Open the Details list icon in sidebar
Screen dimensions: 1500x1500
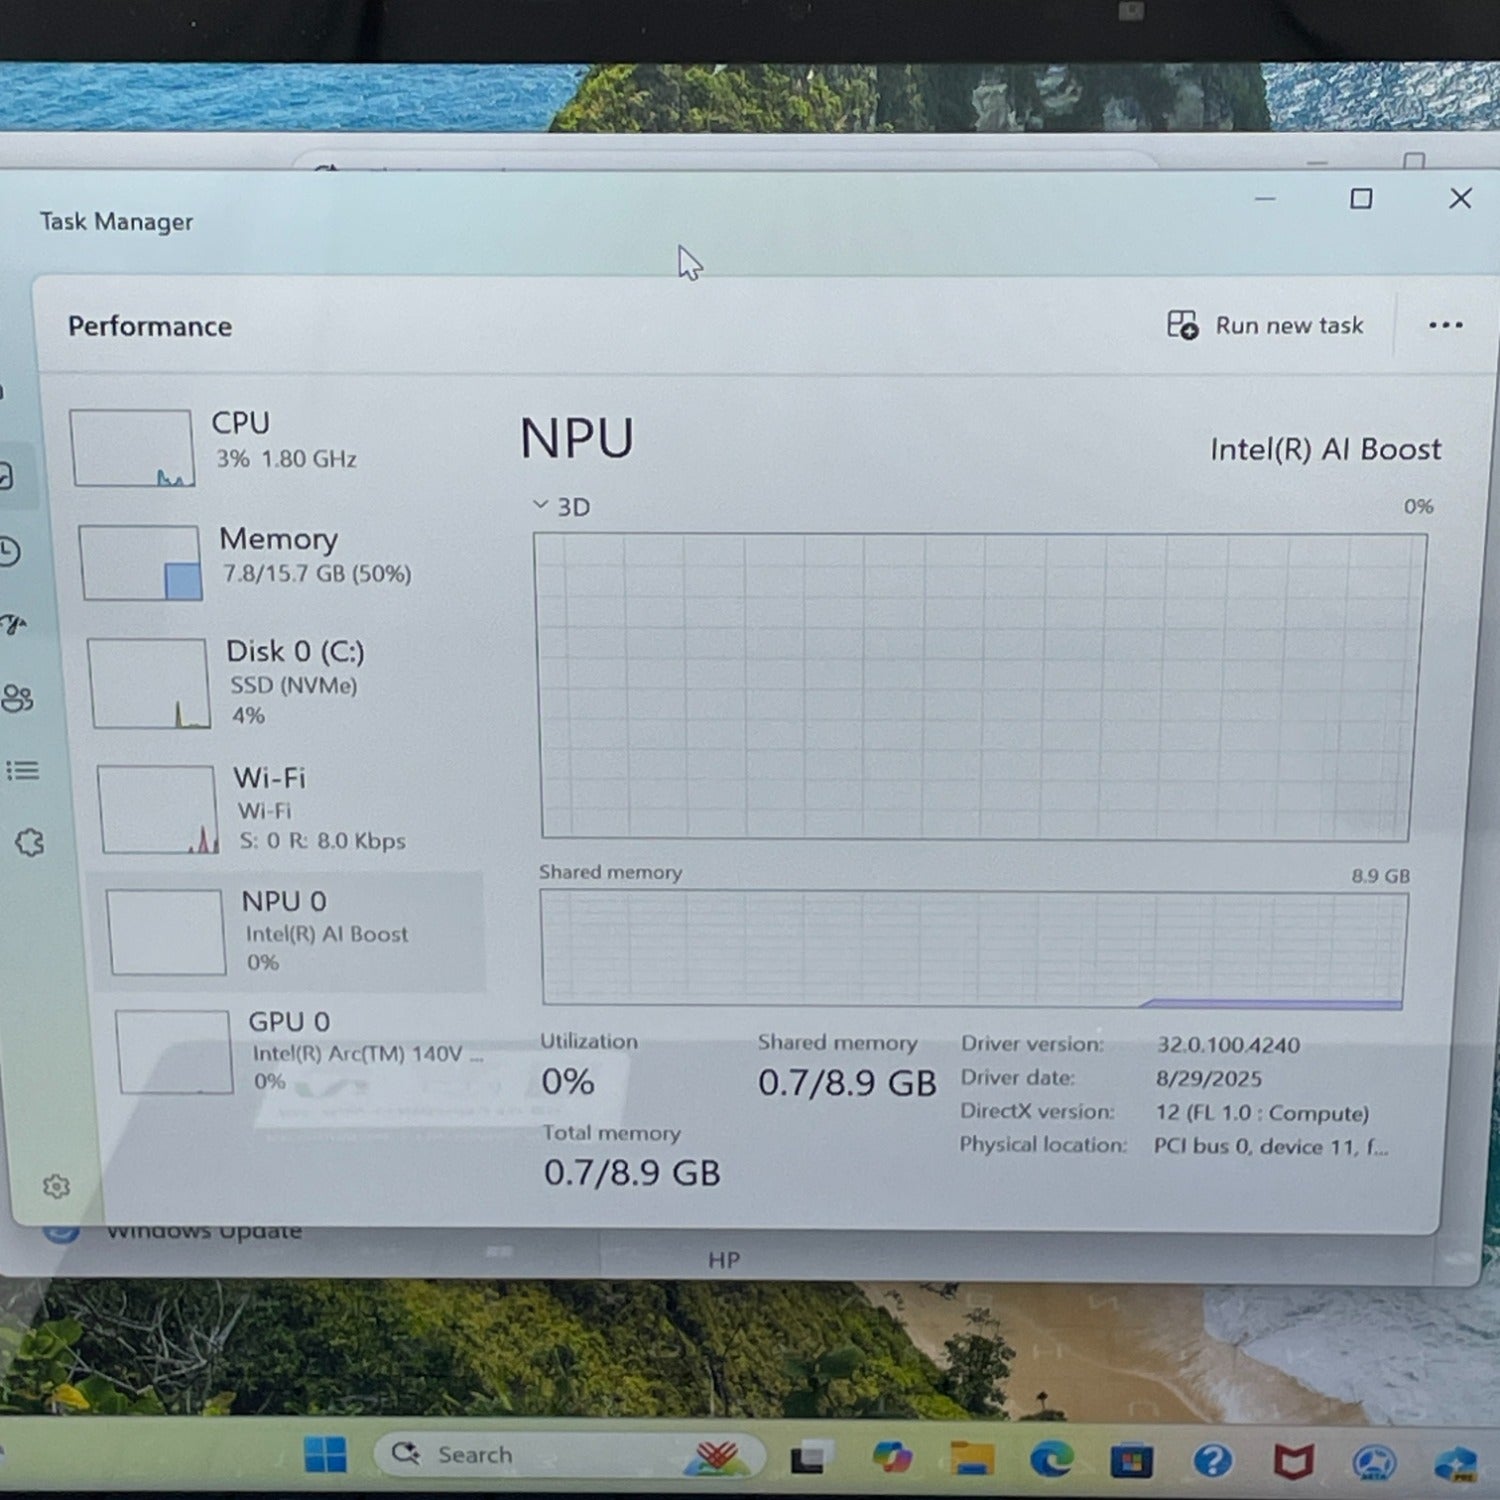(x=22, y=770)
